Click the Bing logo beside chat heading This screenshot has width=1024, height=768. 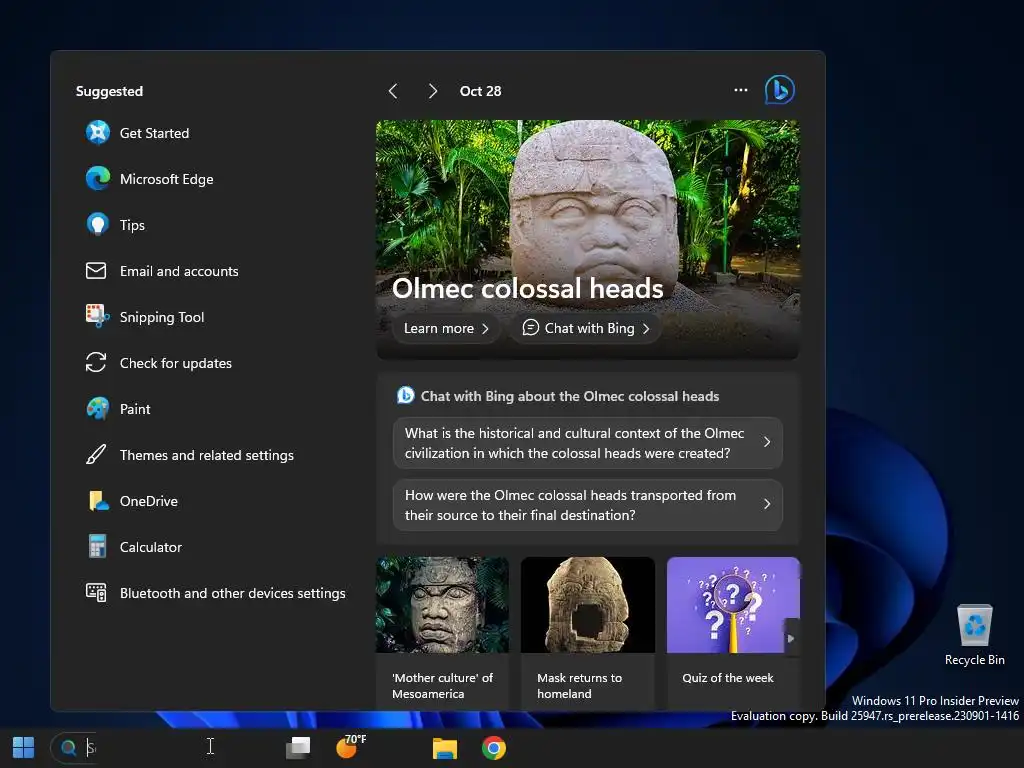click(406, 395)
